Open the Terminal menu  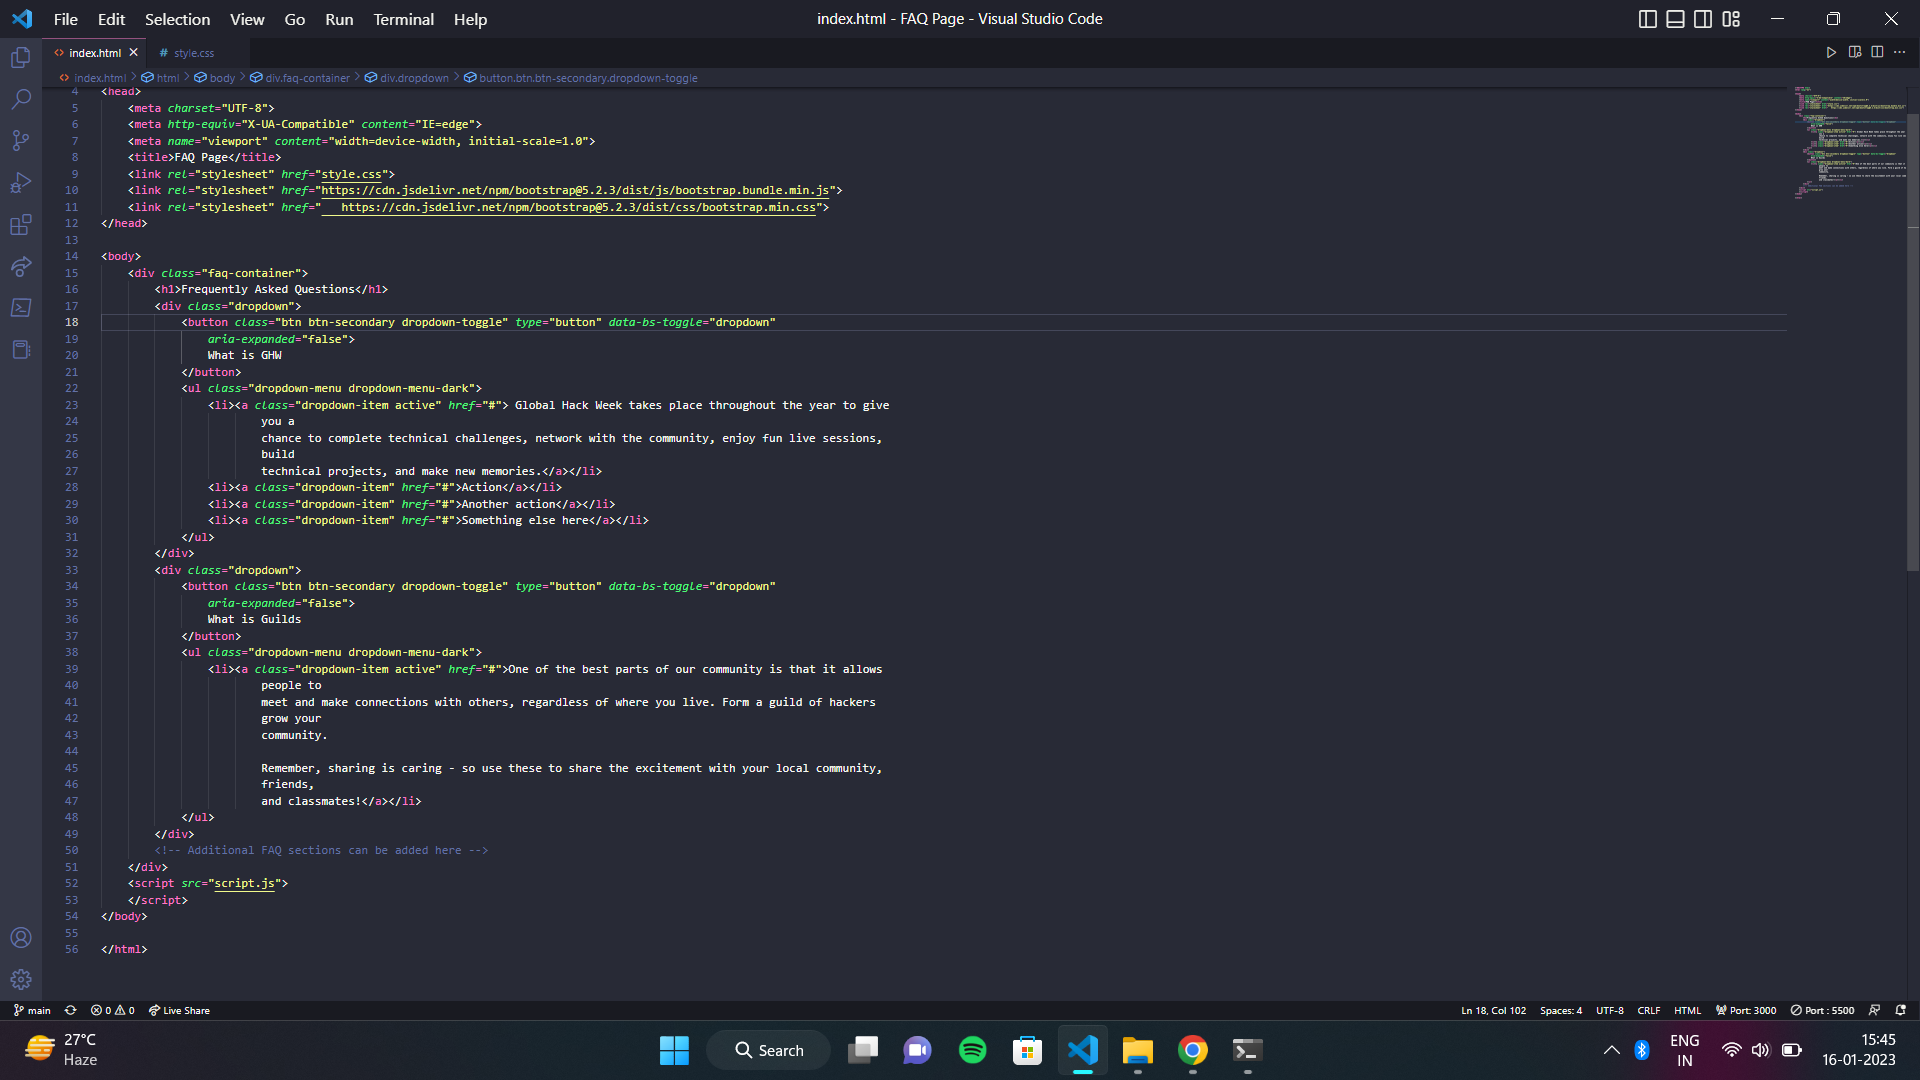coord(403,19)
